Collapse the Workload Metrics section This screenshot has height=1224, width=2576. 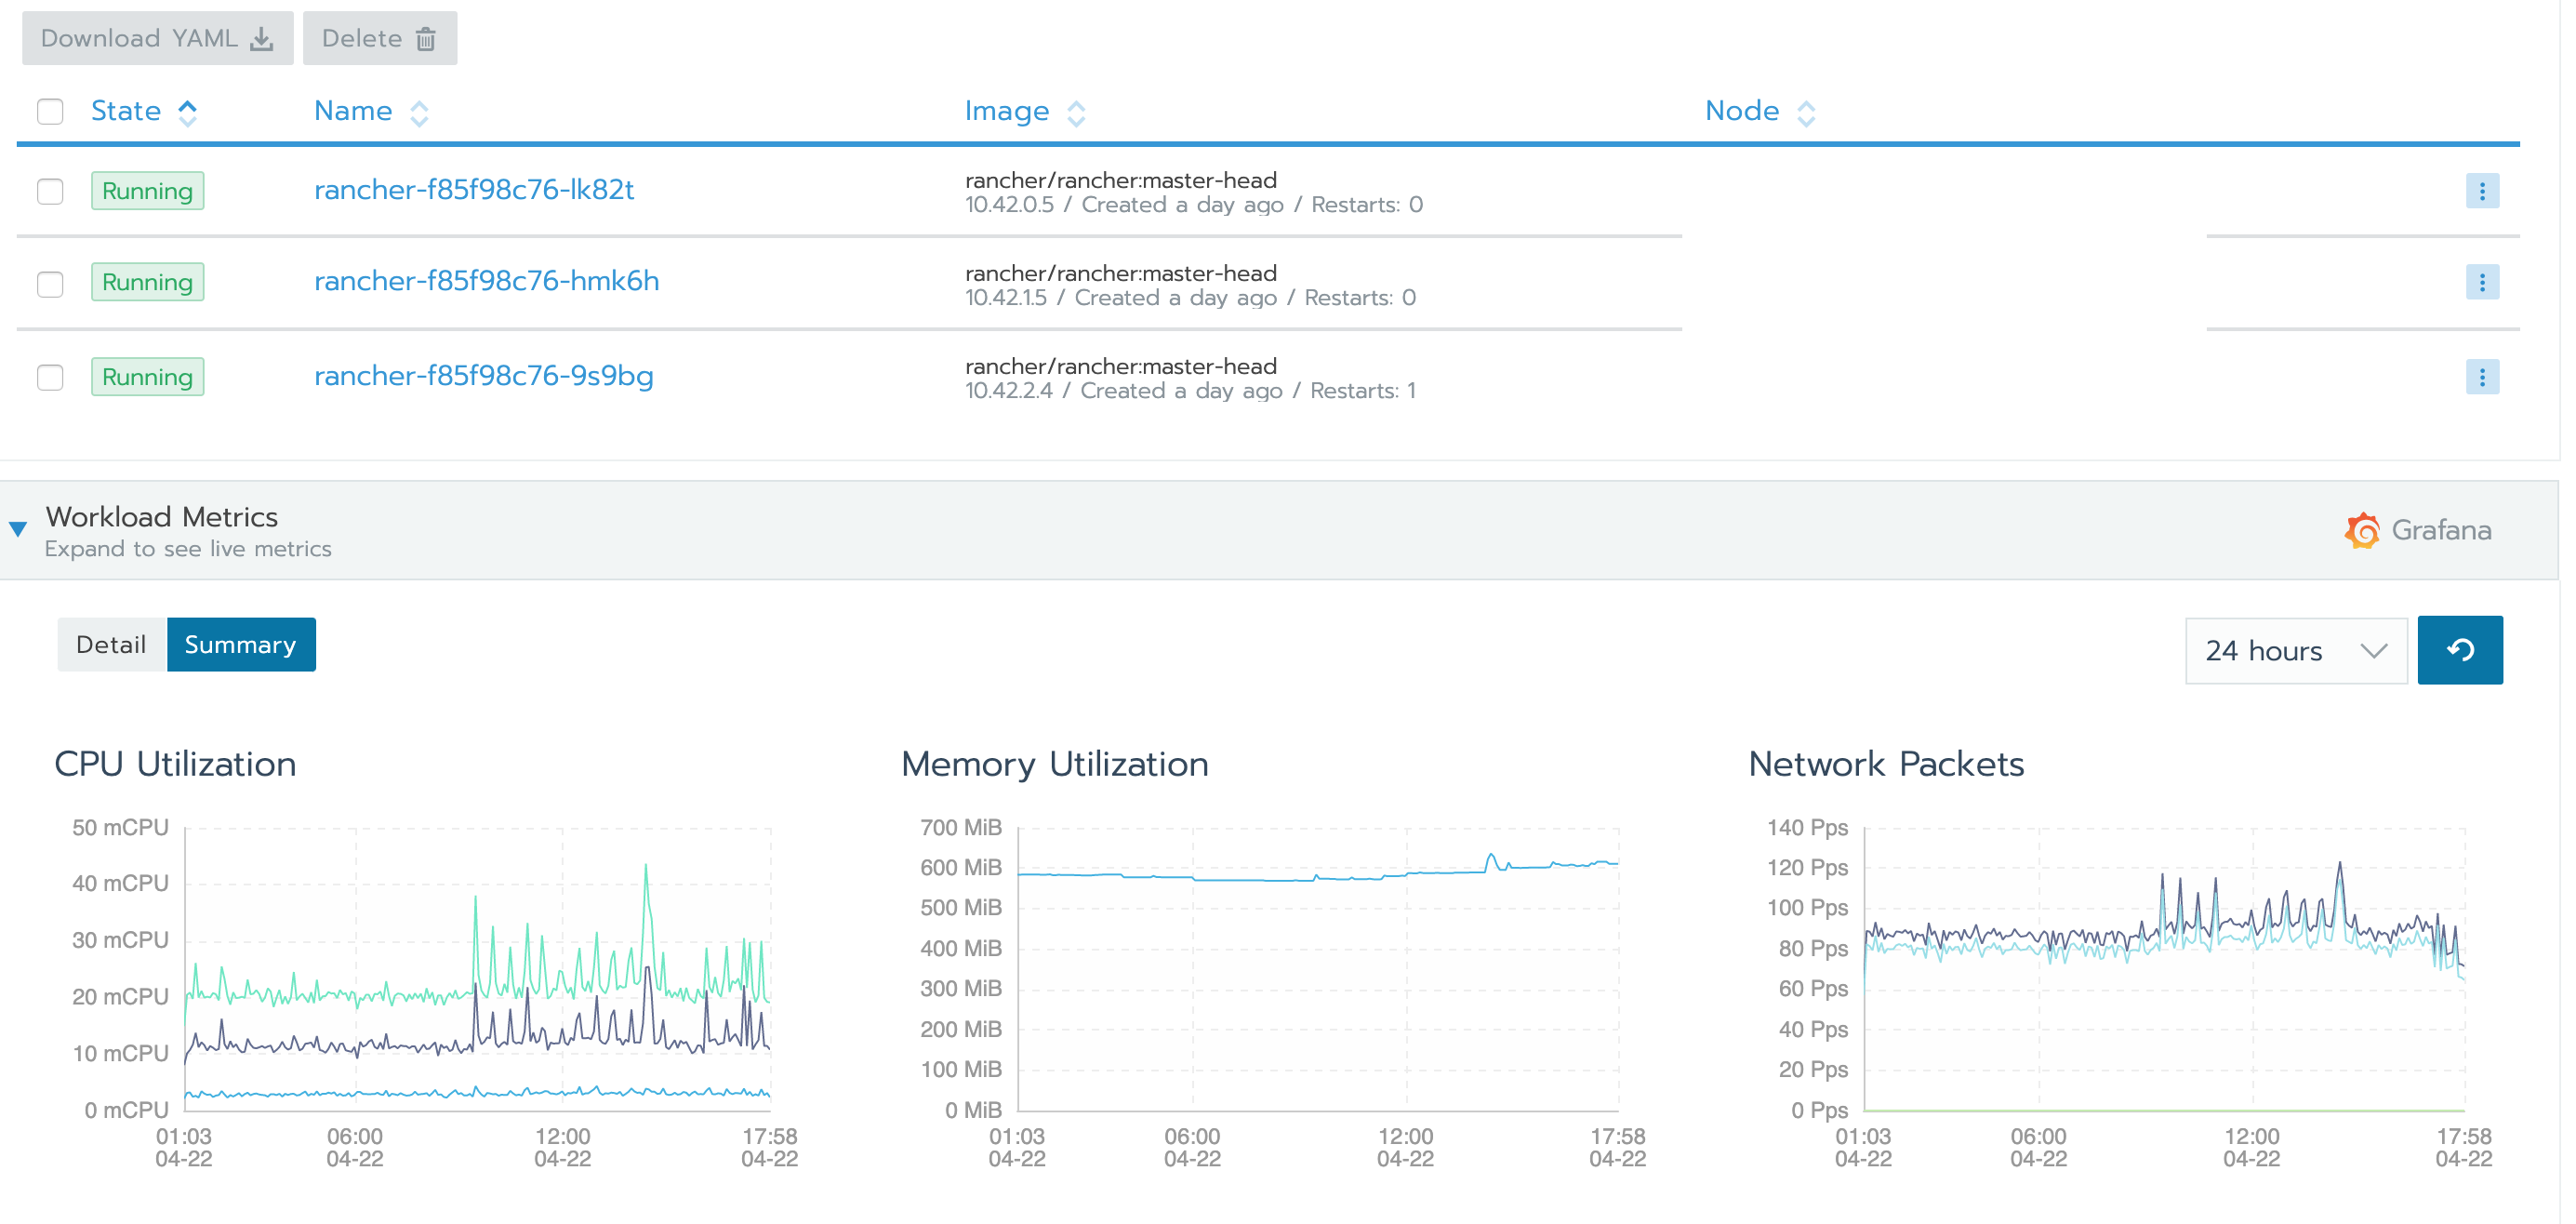click(x=18, y=529)
